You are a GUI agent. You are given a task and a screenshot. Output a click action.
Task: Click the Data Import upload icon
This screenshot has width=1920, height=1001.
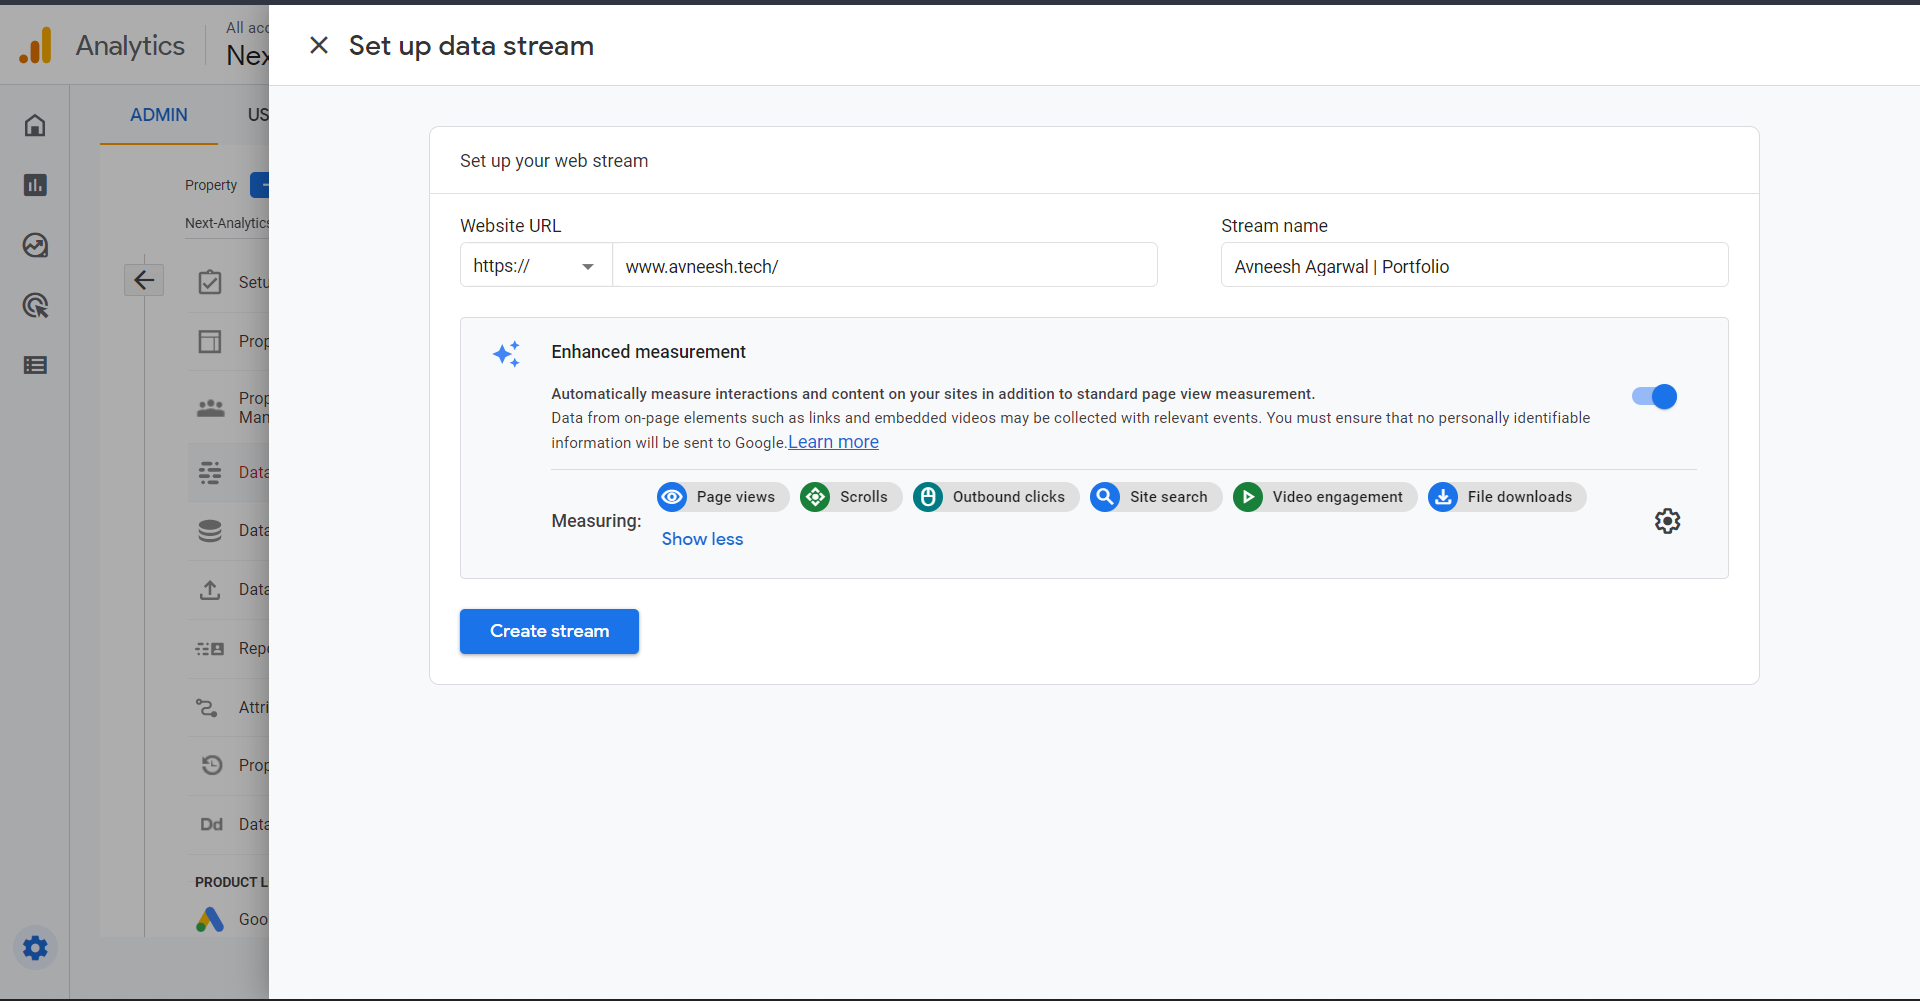click(210, 589)
